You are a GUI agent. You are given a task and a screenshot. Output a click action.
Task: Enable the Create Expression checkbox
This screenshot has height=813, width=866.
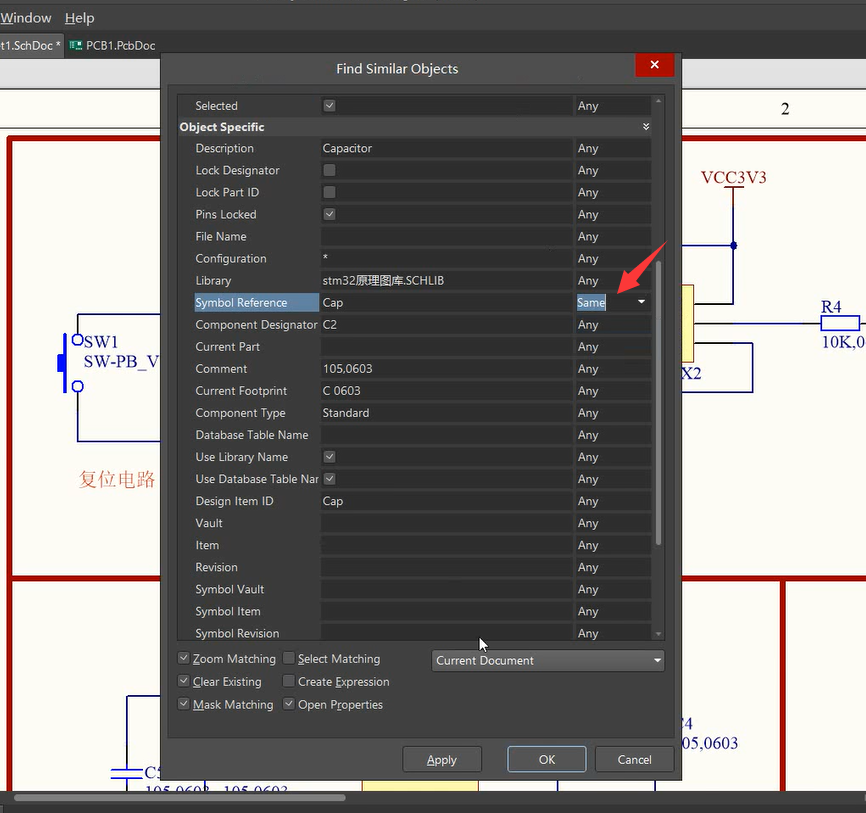click(289, 681)
